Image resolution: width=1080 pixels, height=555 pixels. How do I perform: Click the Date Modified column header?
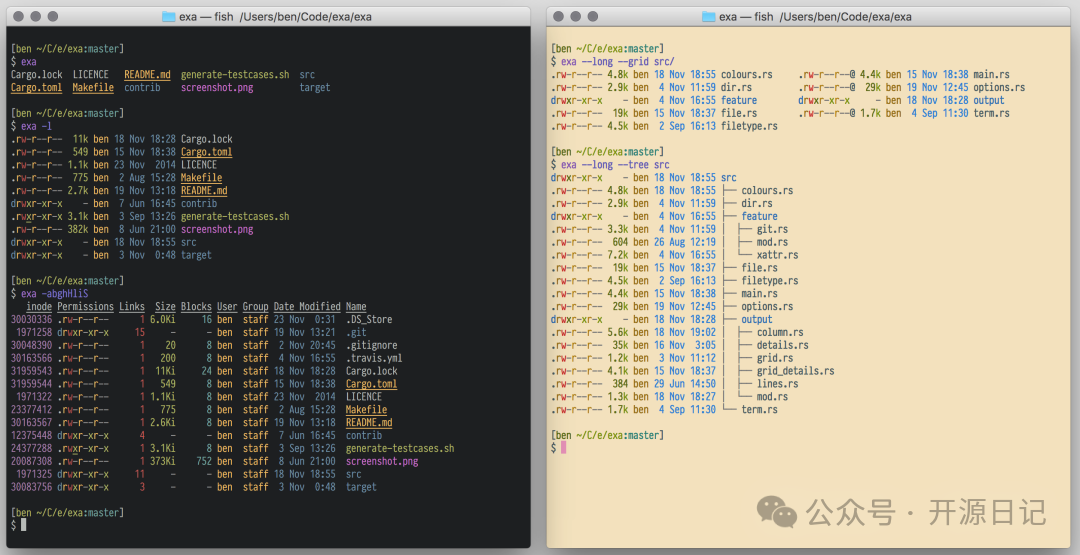point(307,307)
